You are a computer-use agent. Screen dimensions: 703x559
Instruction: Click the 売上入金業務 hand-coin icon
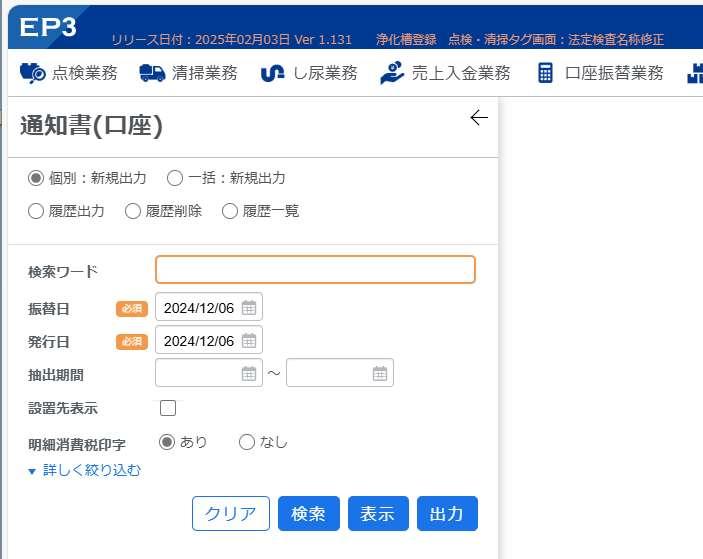[x=392, y=73]
